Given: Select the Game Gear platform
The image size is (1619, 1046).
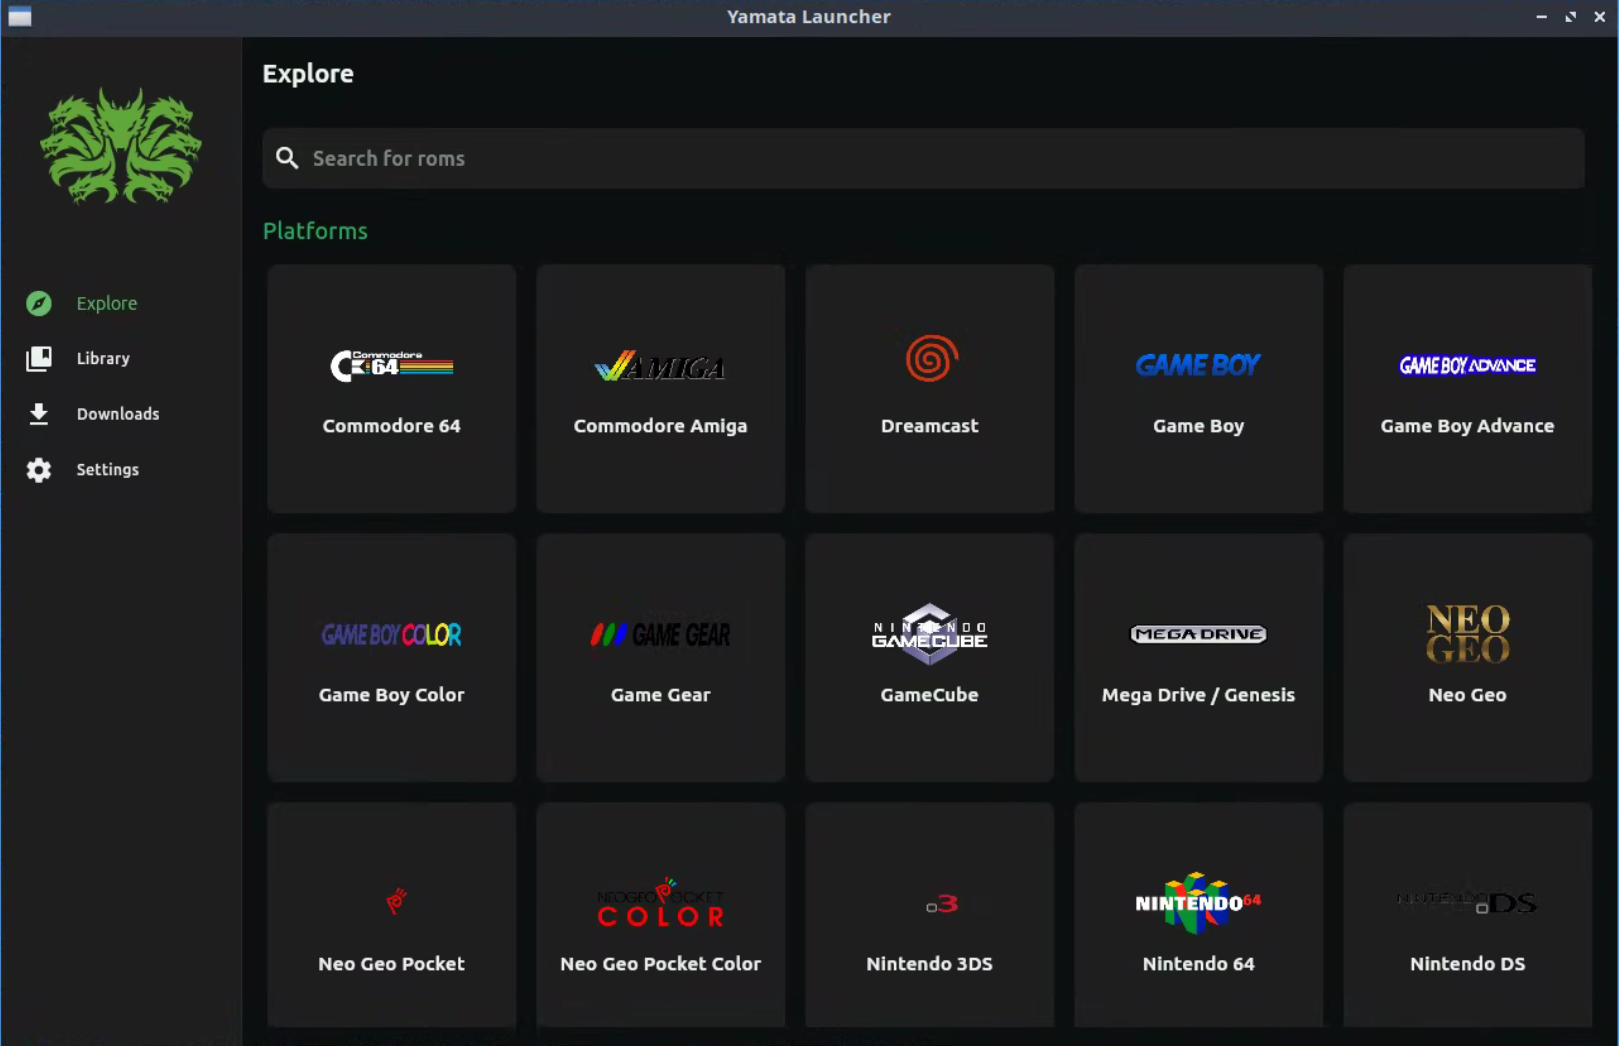Looking at the screenshot, I should pyautogui.click(x=660, y=658).
